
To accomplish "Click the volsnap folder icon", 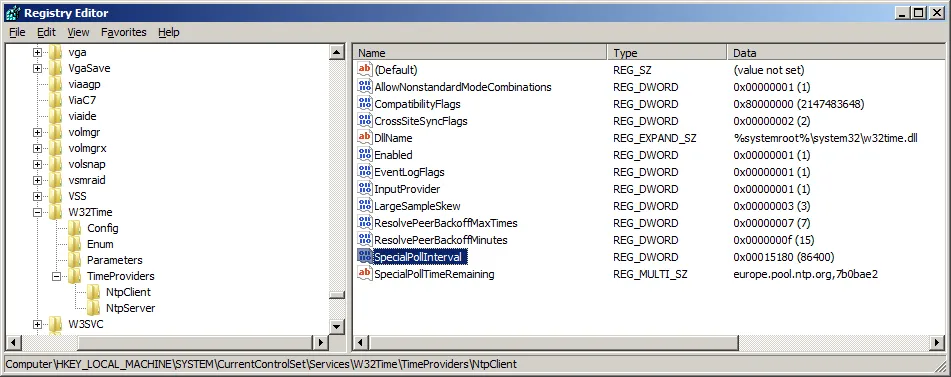I will coord(55,164).
